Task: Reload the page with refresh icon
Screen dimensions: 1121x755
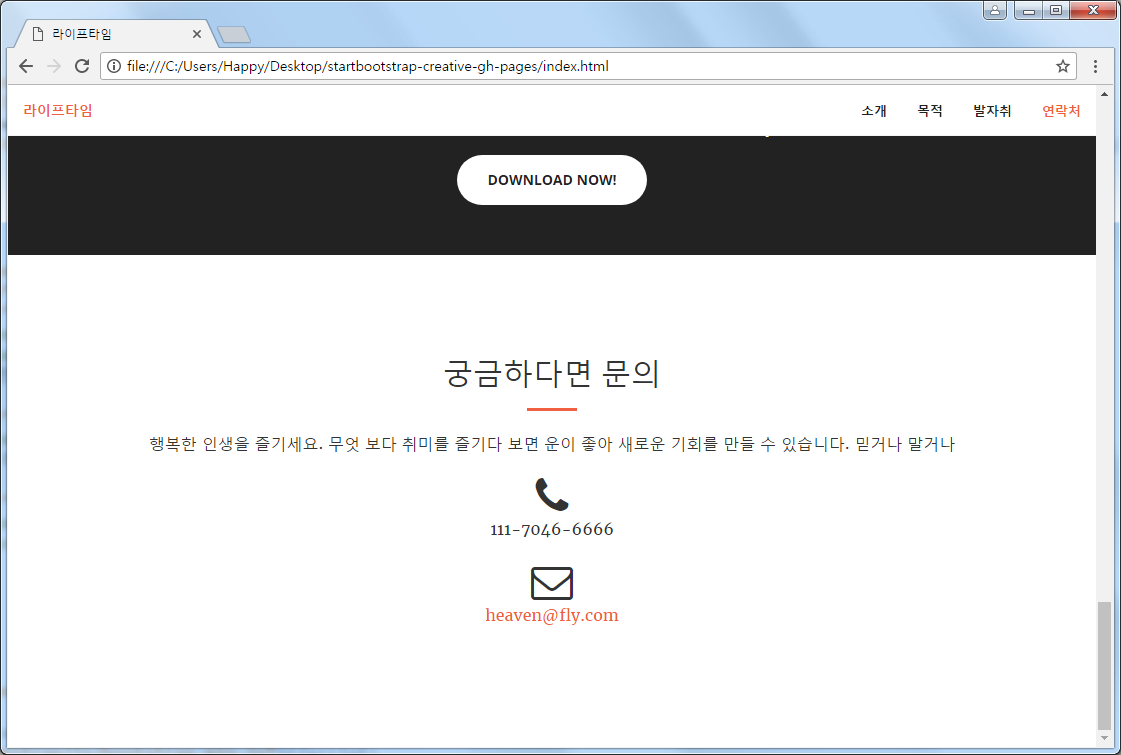Action: pyautogui.click(x=82, y=66)
